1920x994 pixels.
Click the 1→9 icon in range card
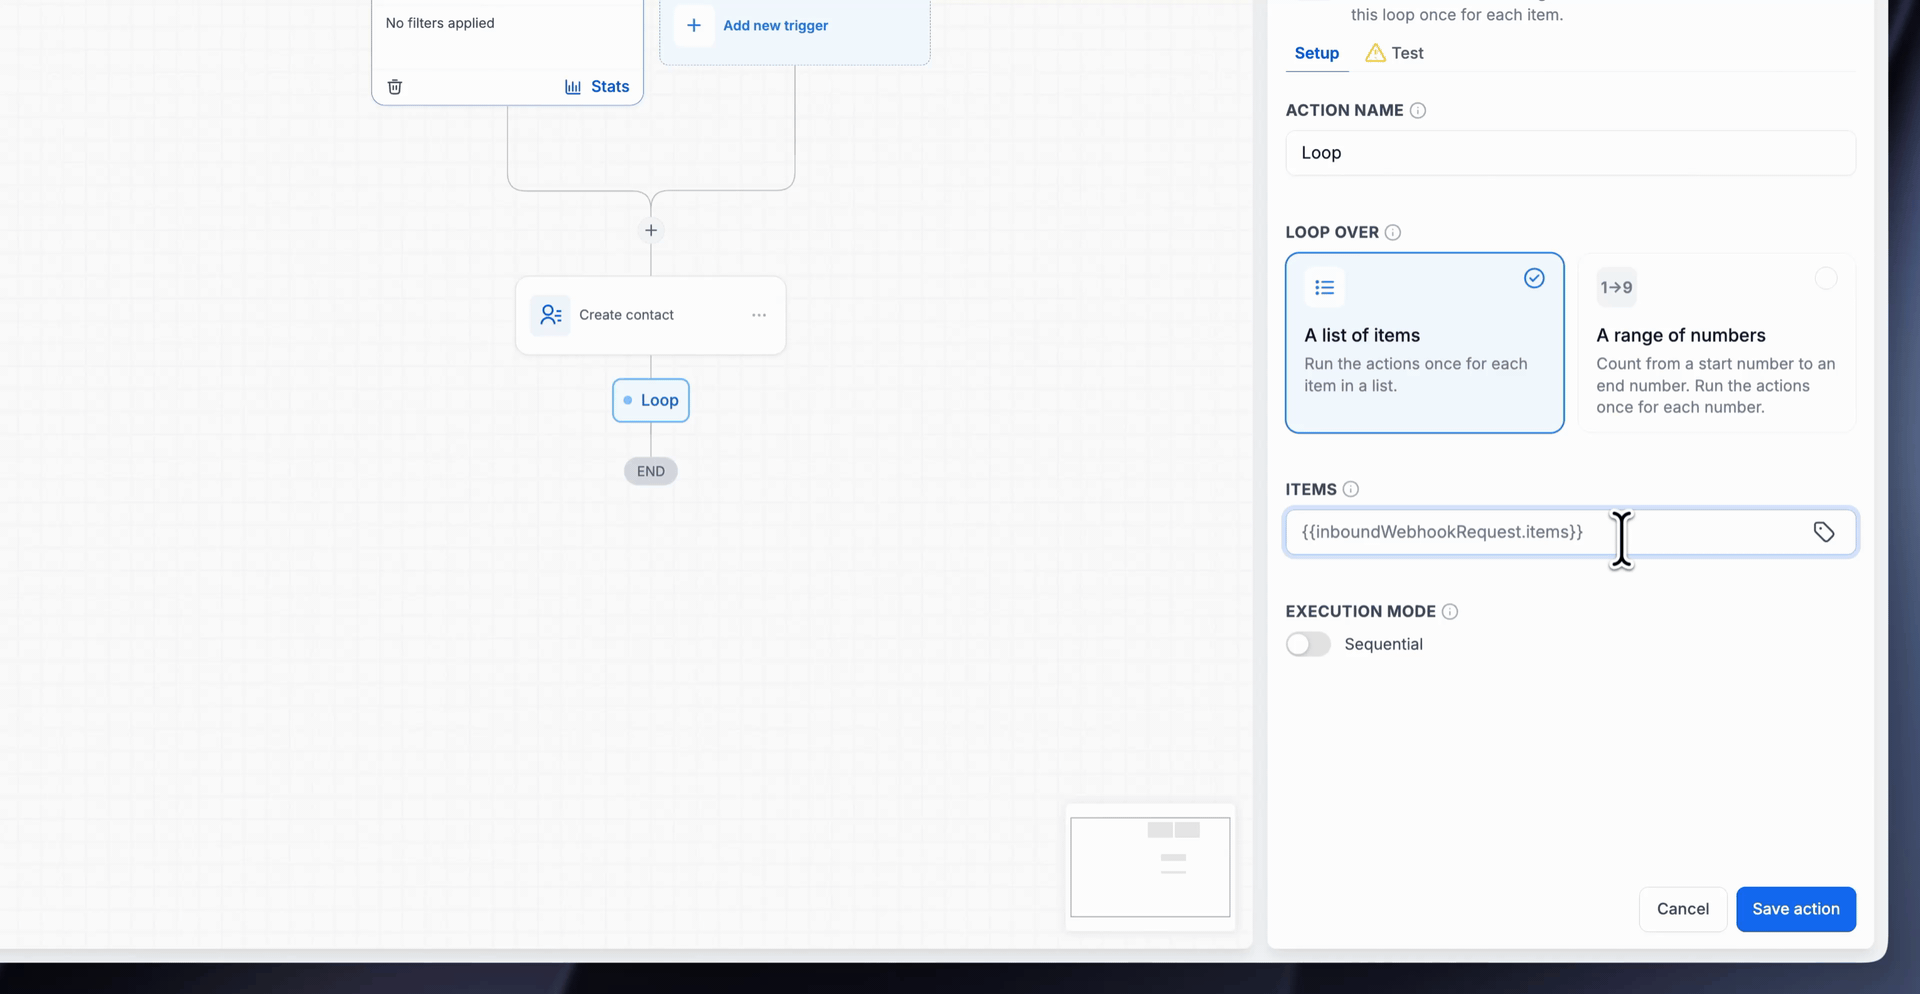(1616, 288)
